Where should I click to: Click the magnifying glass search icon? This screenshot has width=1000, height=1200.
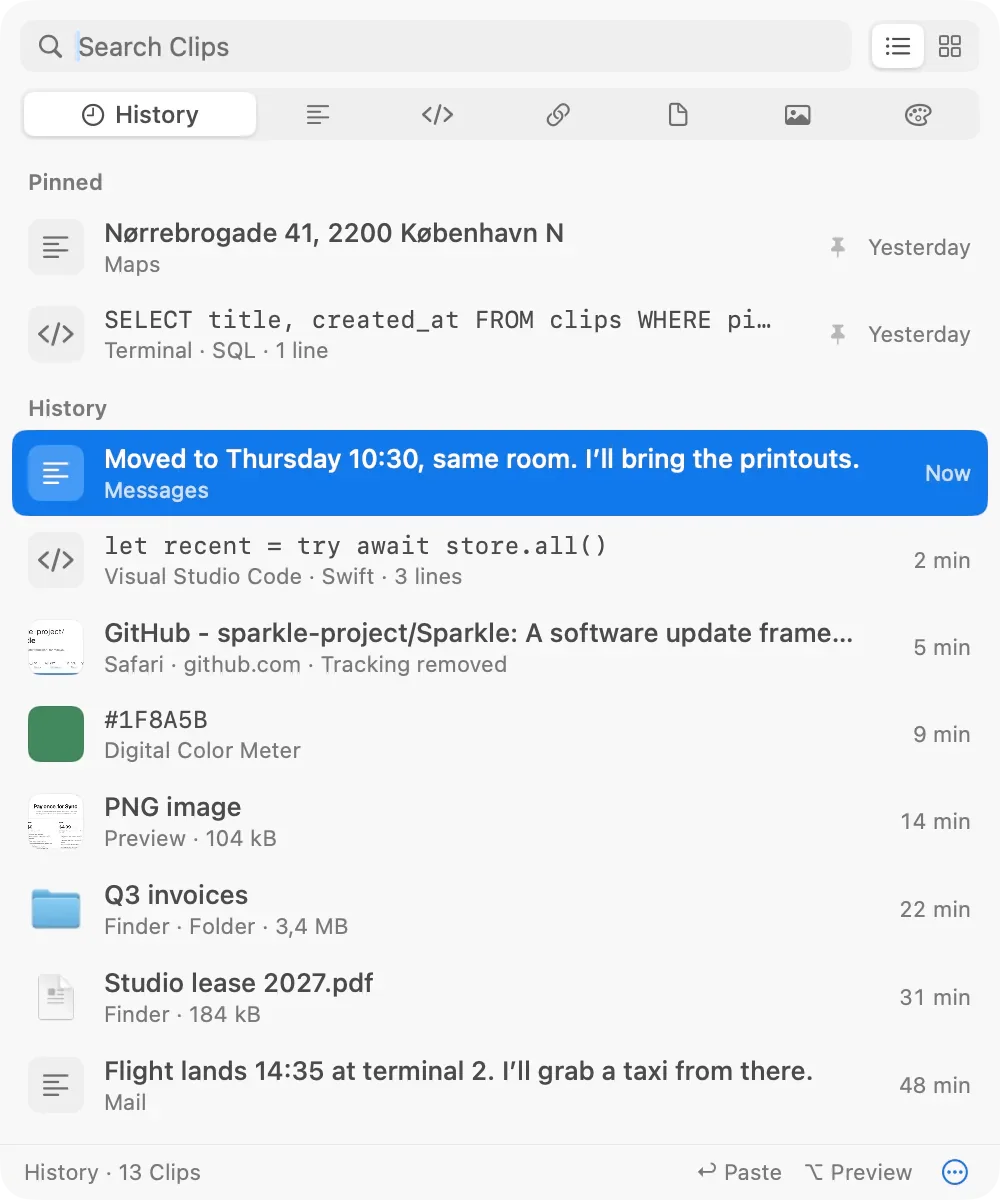tap(50, 46)
